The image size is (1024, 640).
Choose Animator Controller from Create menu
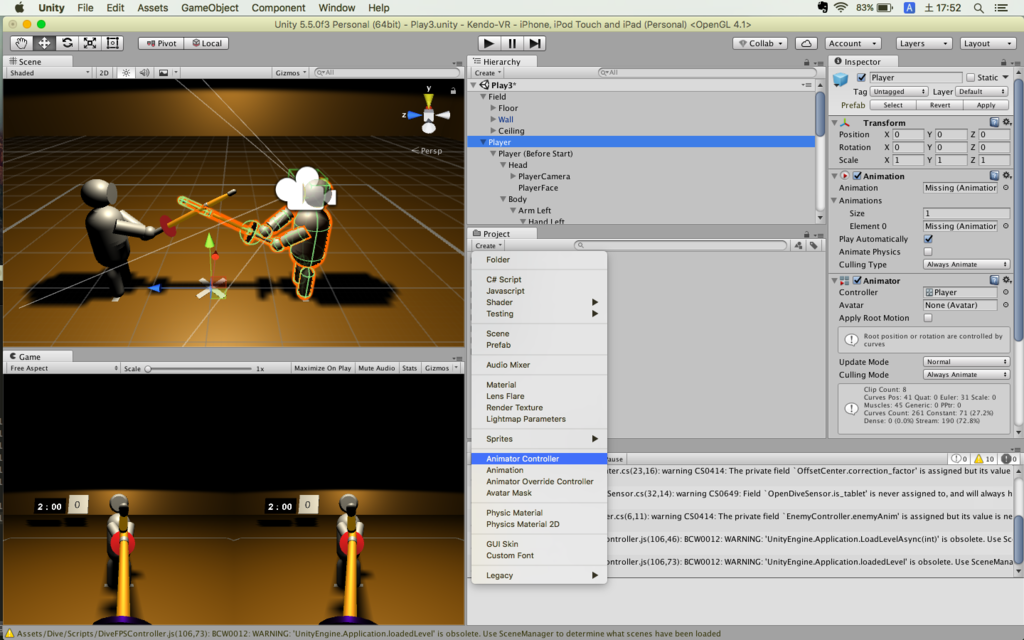coord(539,458)
